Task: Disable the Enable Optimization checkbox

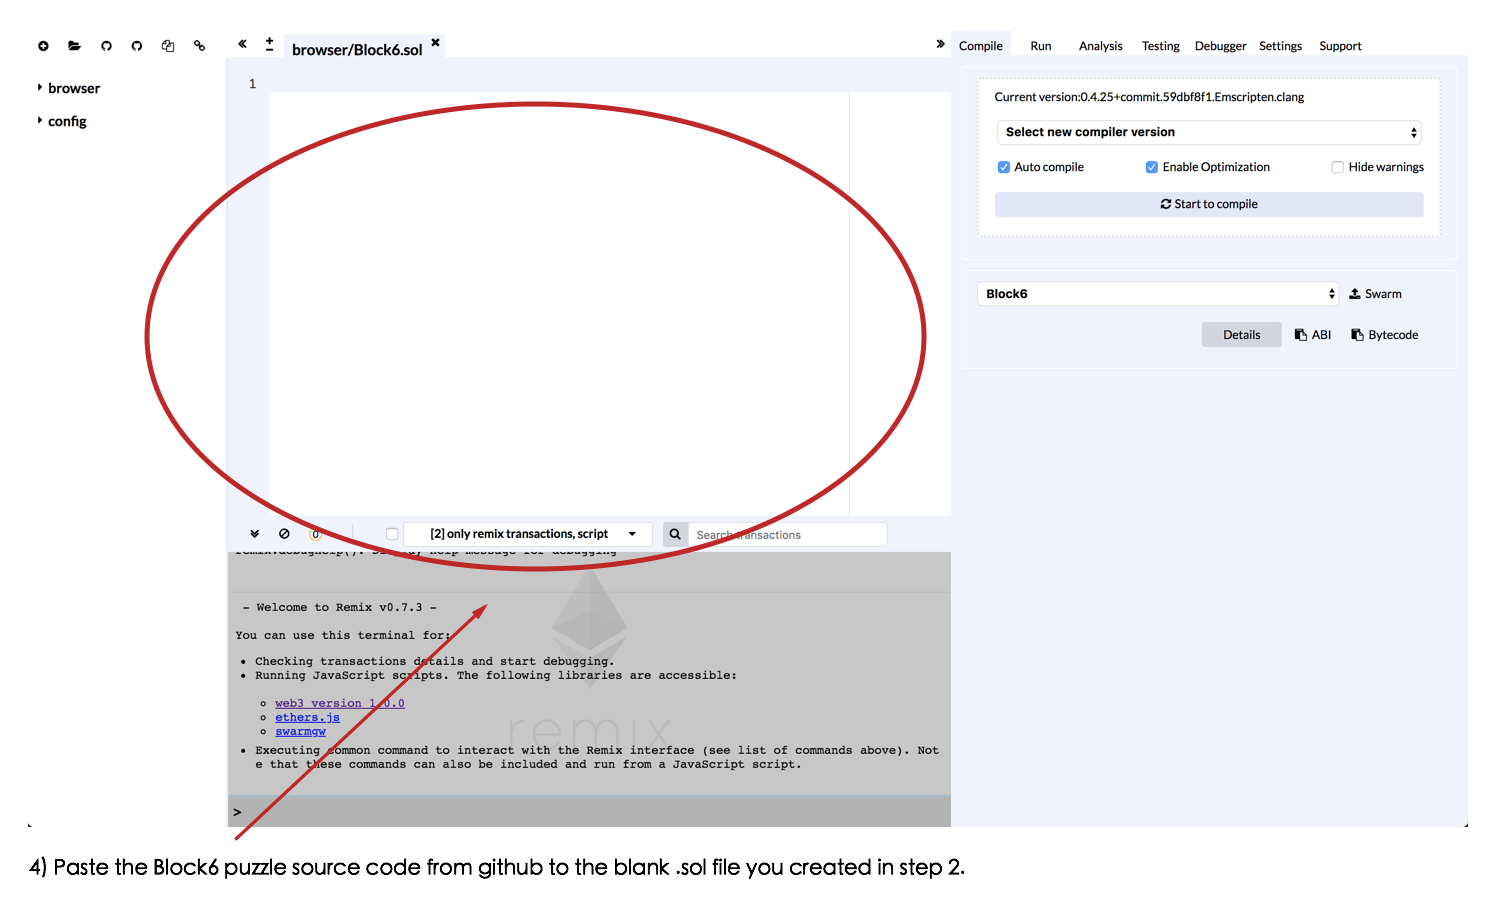Action: coord(1152,167)
